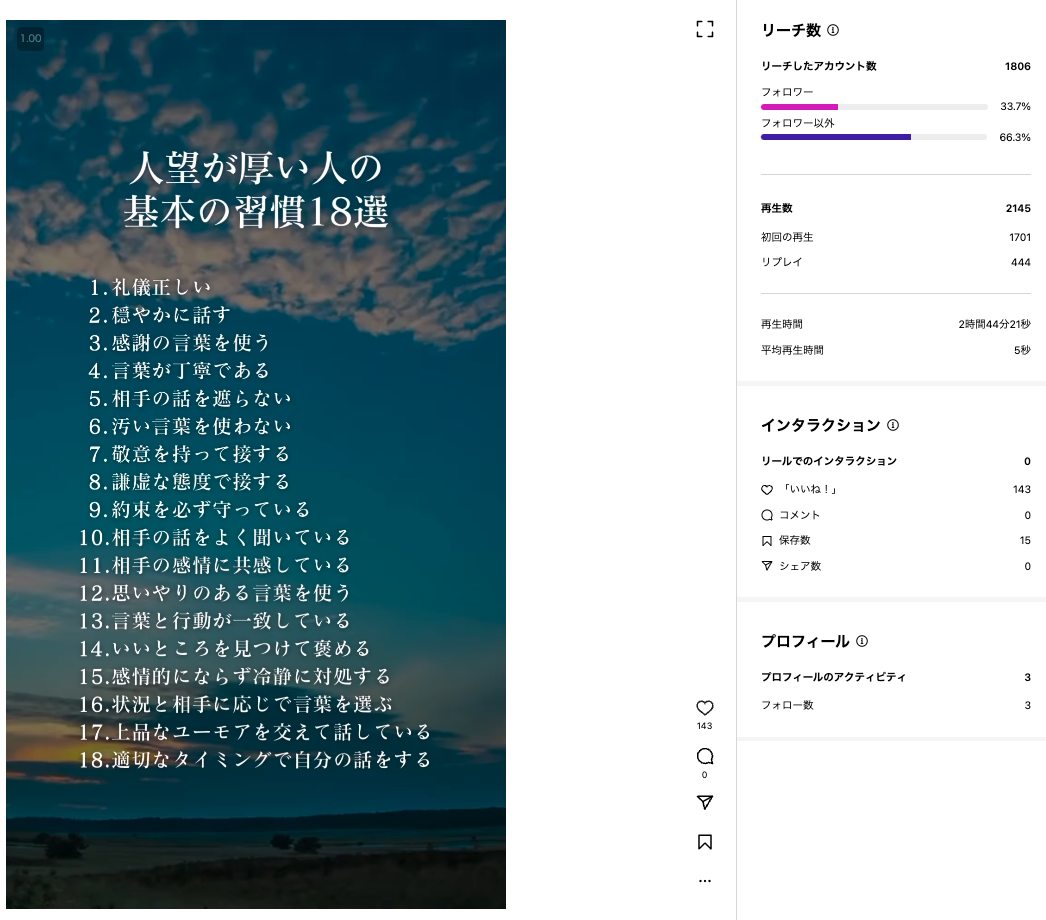
Task: Click the 5秒 average watch time value
Action: pyautogui.click(x=1022, y=350)
